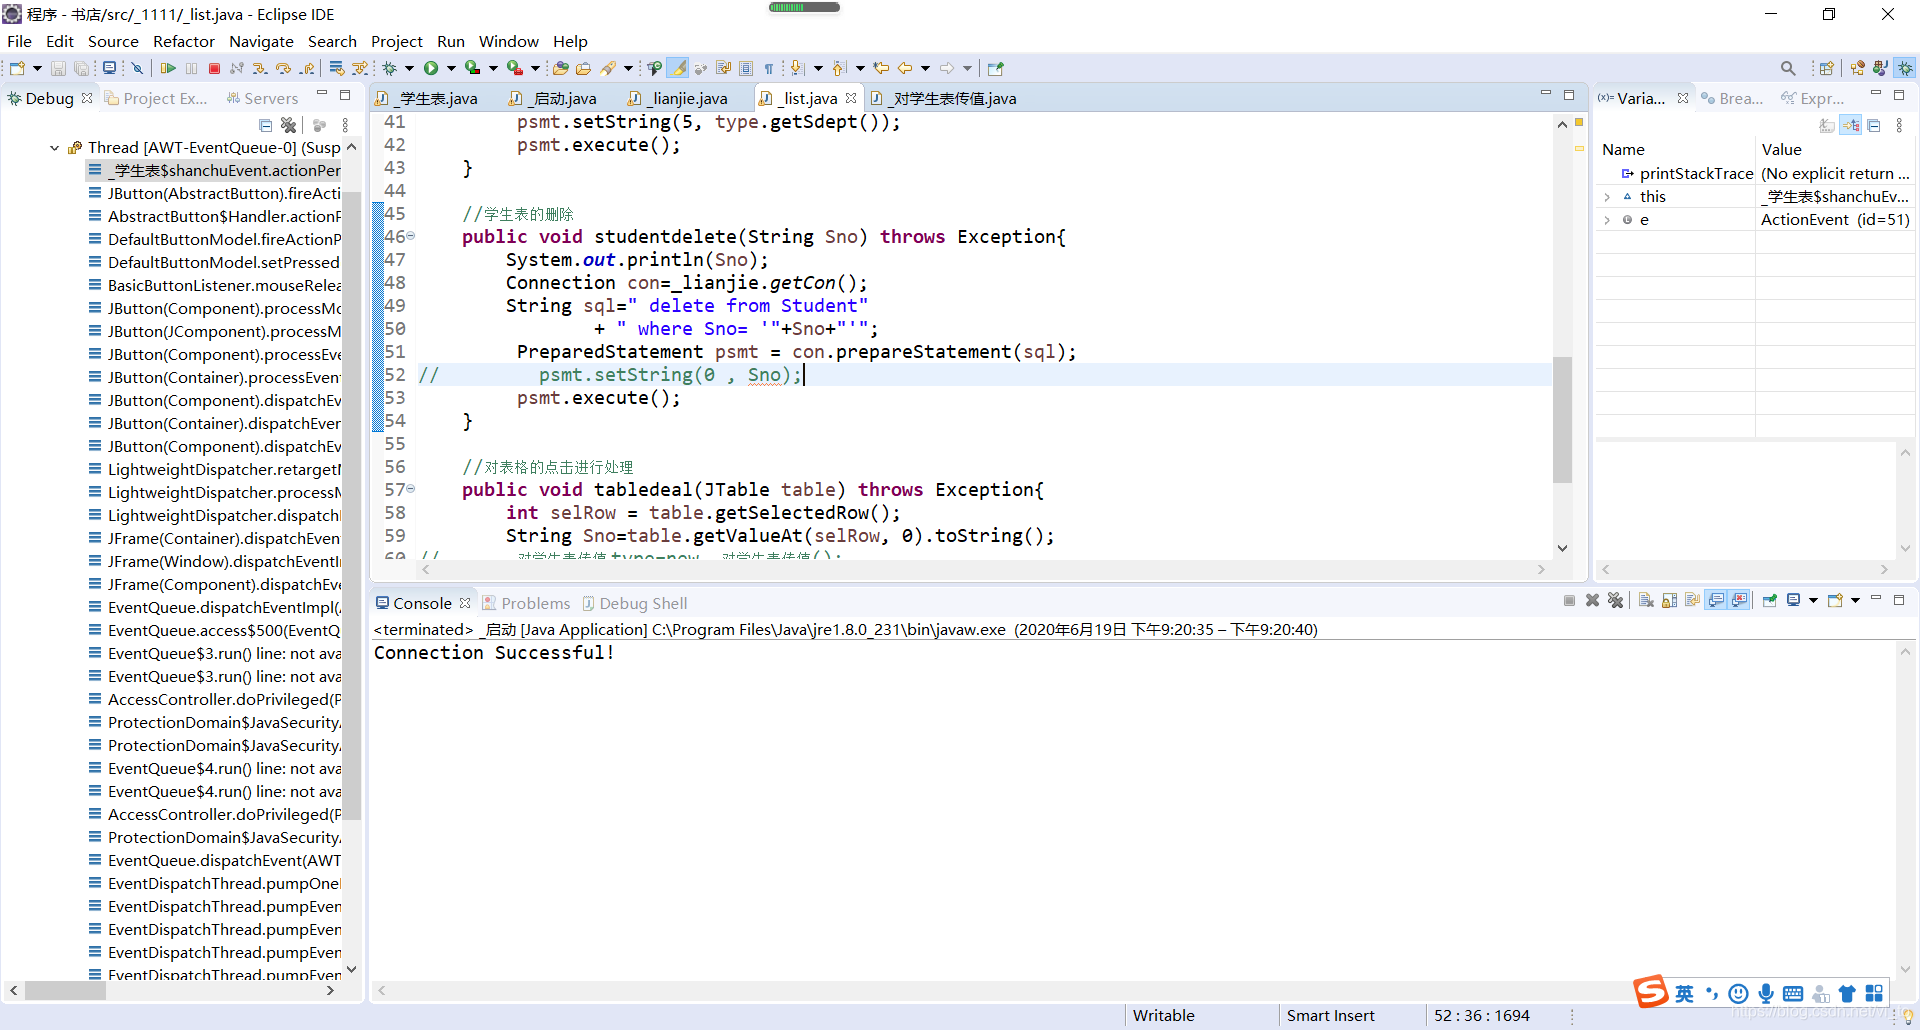The height and width of the screenshot is (1030, 1920).
Task: Expand the 'e' ActionEvent variable row
Action: tap(1607, 220)
